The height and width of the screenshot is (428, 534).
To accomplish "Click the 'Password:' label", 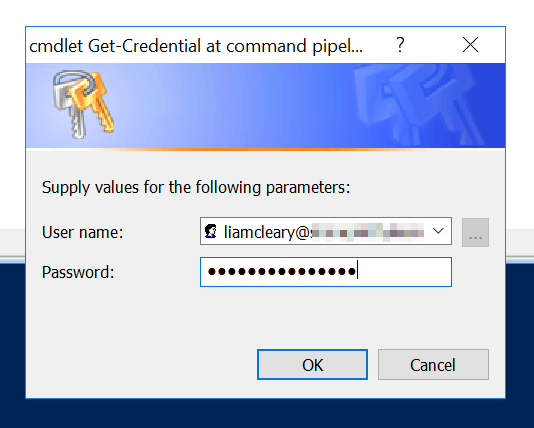I will (x=78, y=272).
